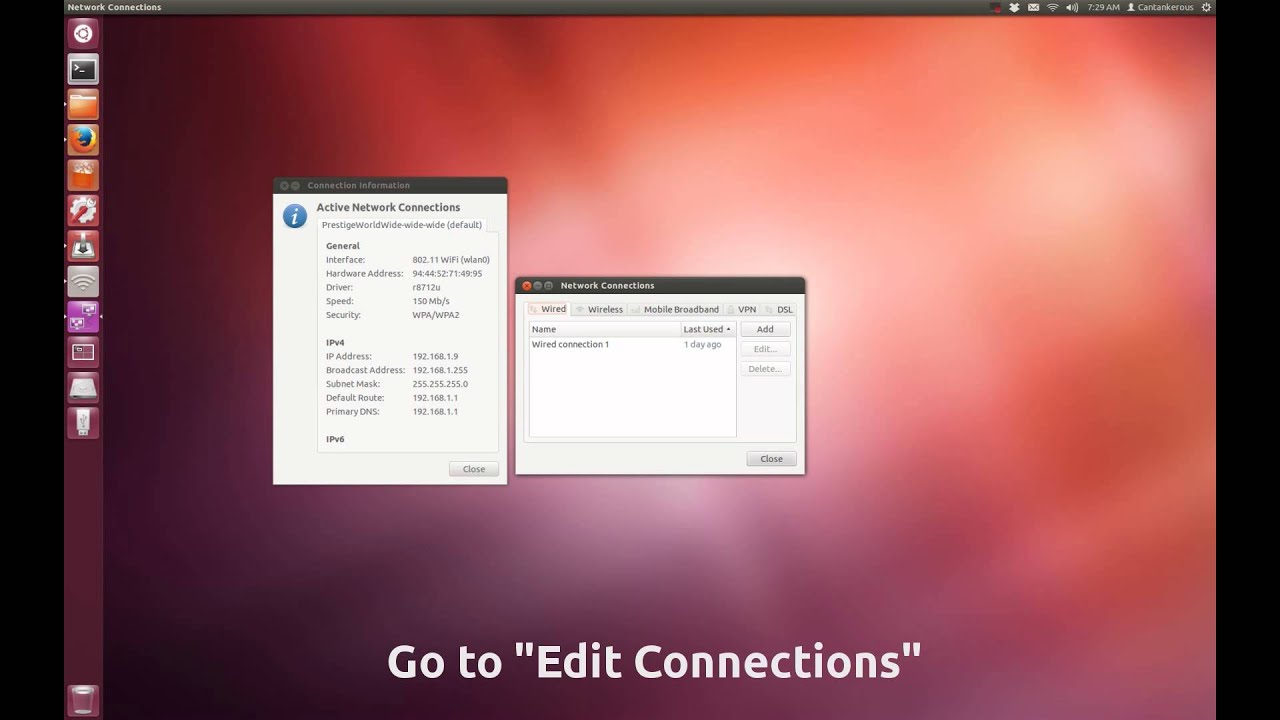
Task: Close Network Connections via red title-bar button
Action: pos(527,286)
